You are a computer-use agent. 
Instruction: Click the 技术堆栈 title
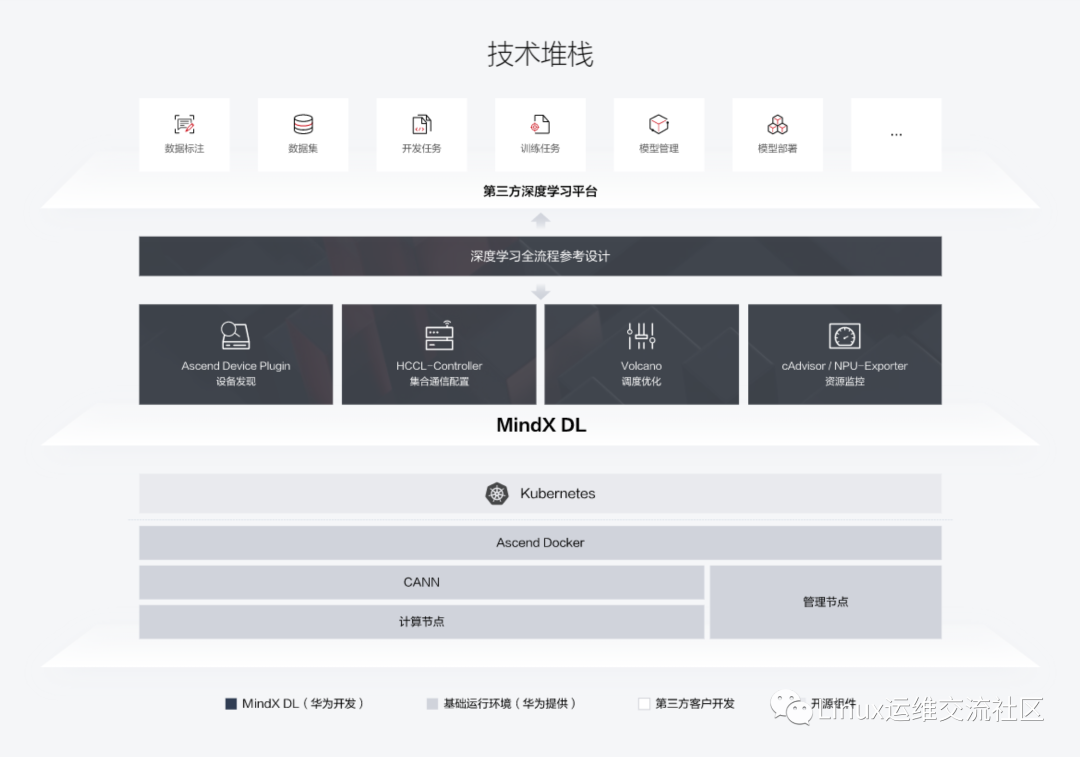pyautogui.click(x=541, y=54)
